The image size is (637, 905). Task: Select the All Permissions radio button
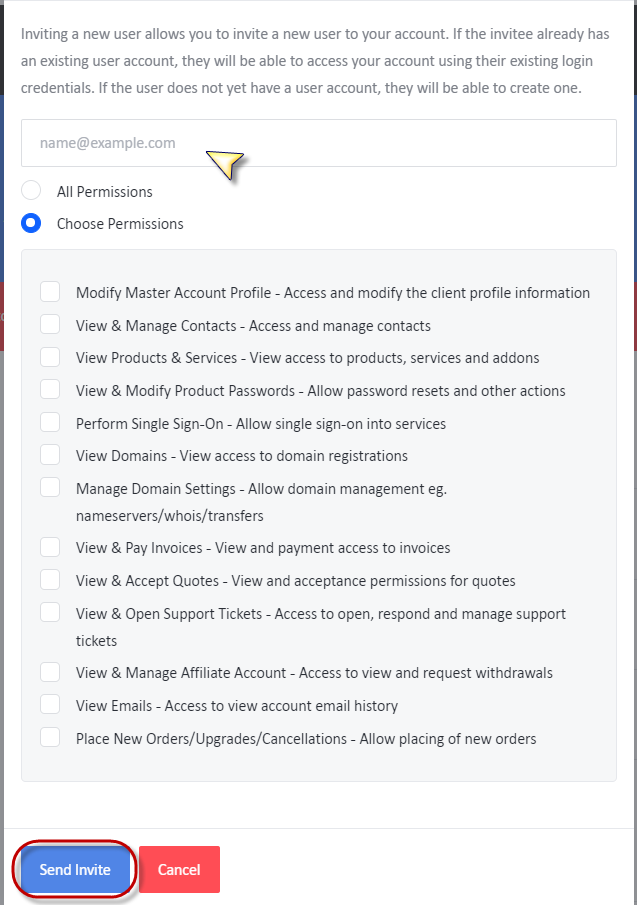(31, 190)
